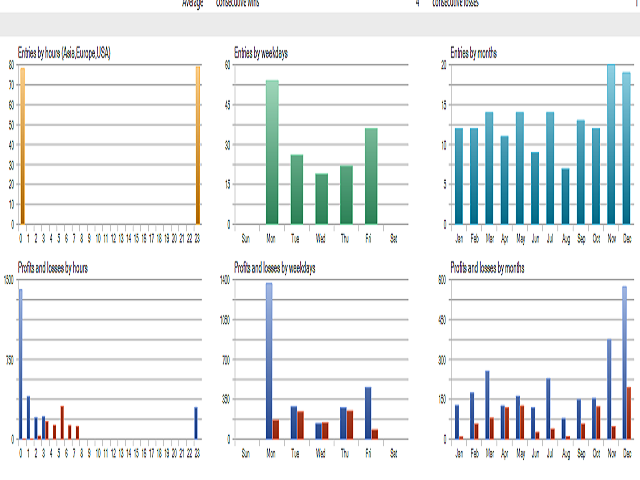Image resolution: width=640 pixels, height=480 pixels.
Task: Select the blue hour 23 profit bar in hours chart
Action: pos(196,423)
